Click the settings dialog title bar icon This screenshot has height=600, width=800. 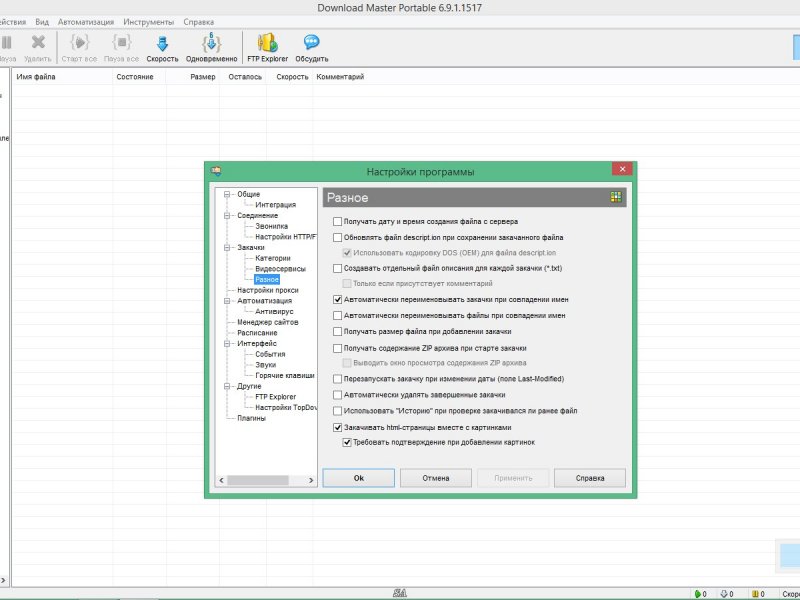(216, 171)
